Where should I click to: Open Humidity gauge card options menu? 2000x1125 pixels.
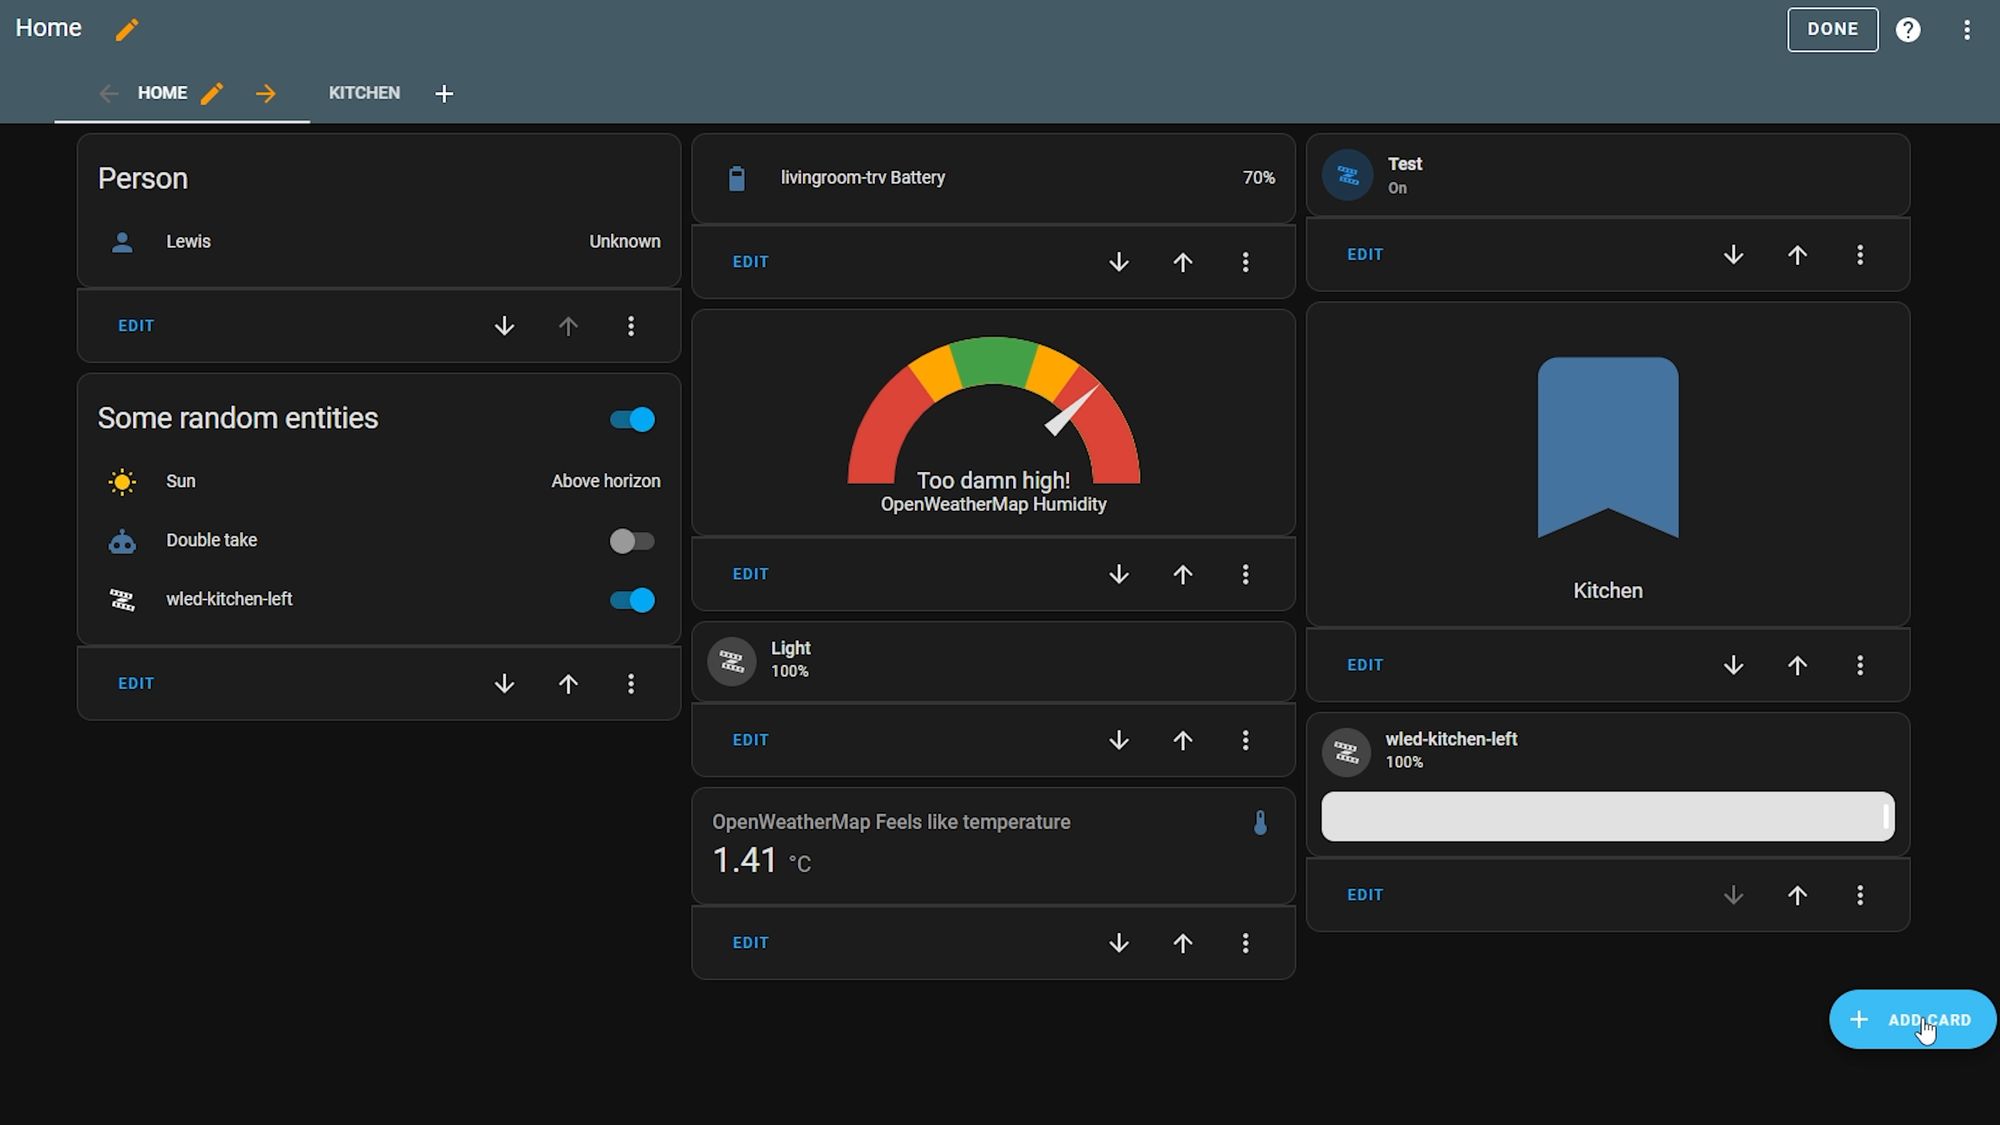1246,574
